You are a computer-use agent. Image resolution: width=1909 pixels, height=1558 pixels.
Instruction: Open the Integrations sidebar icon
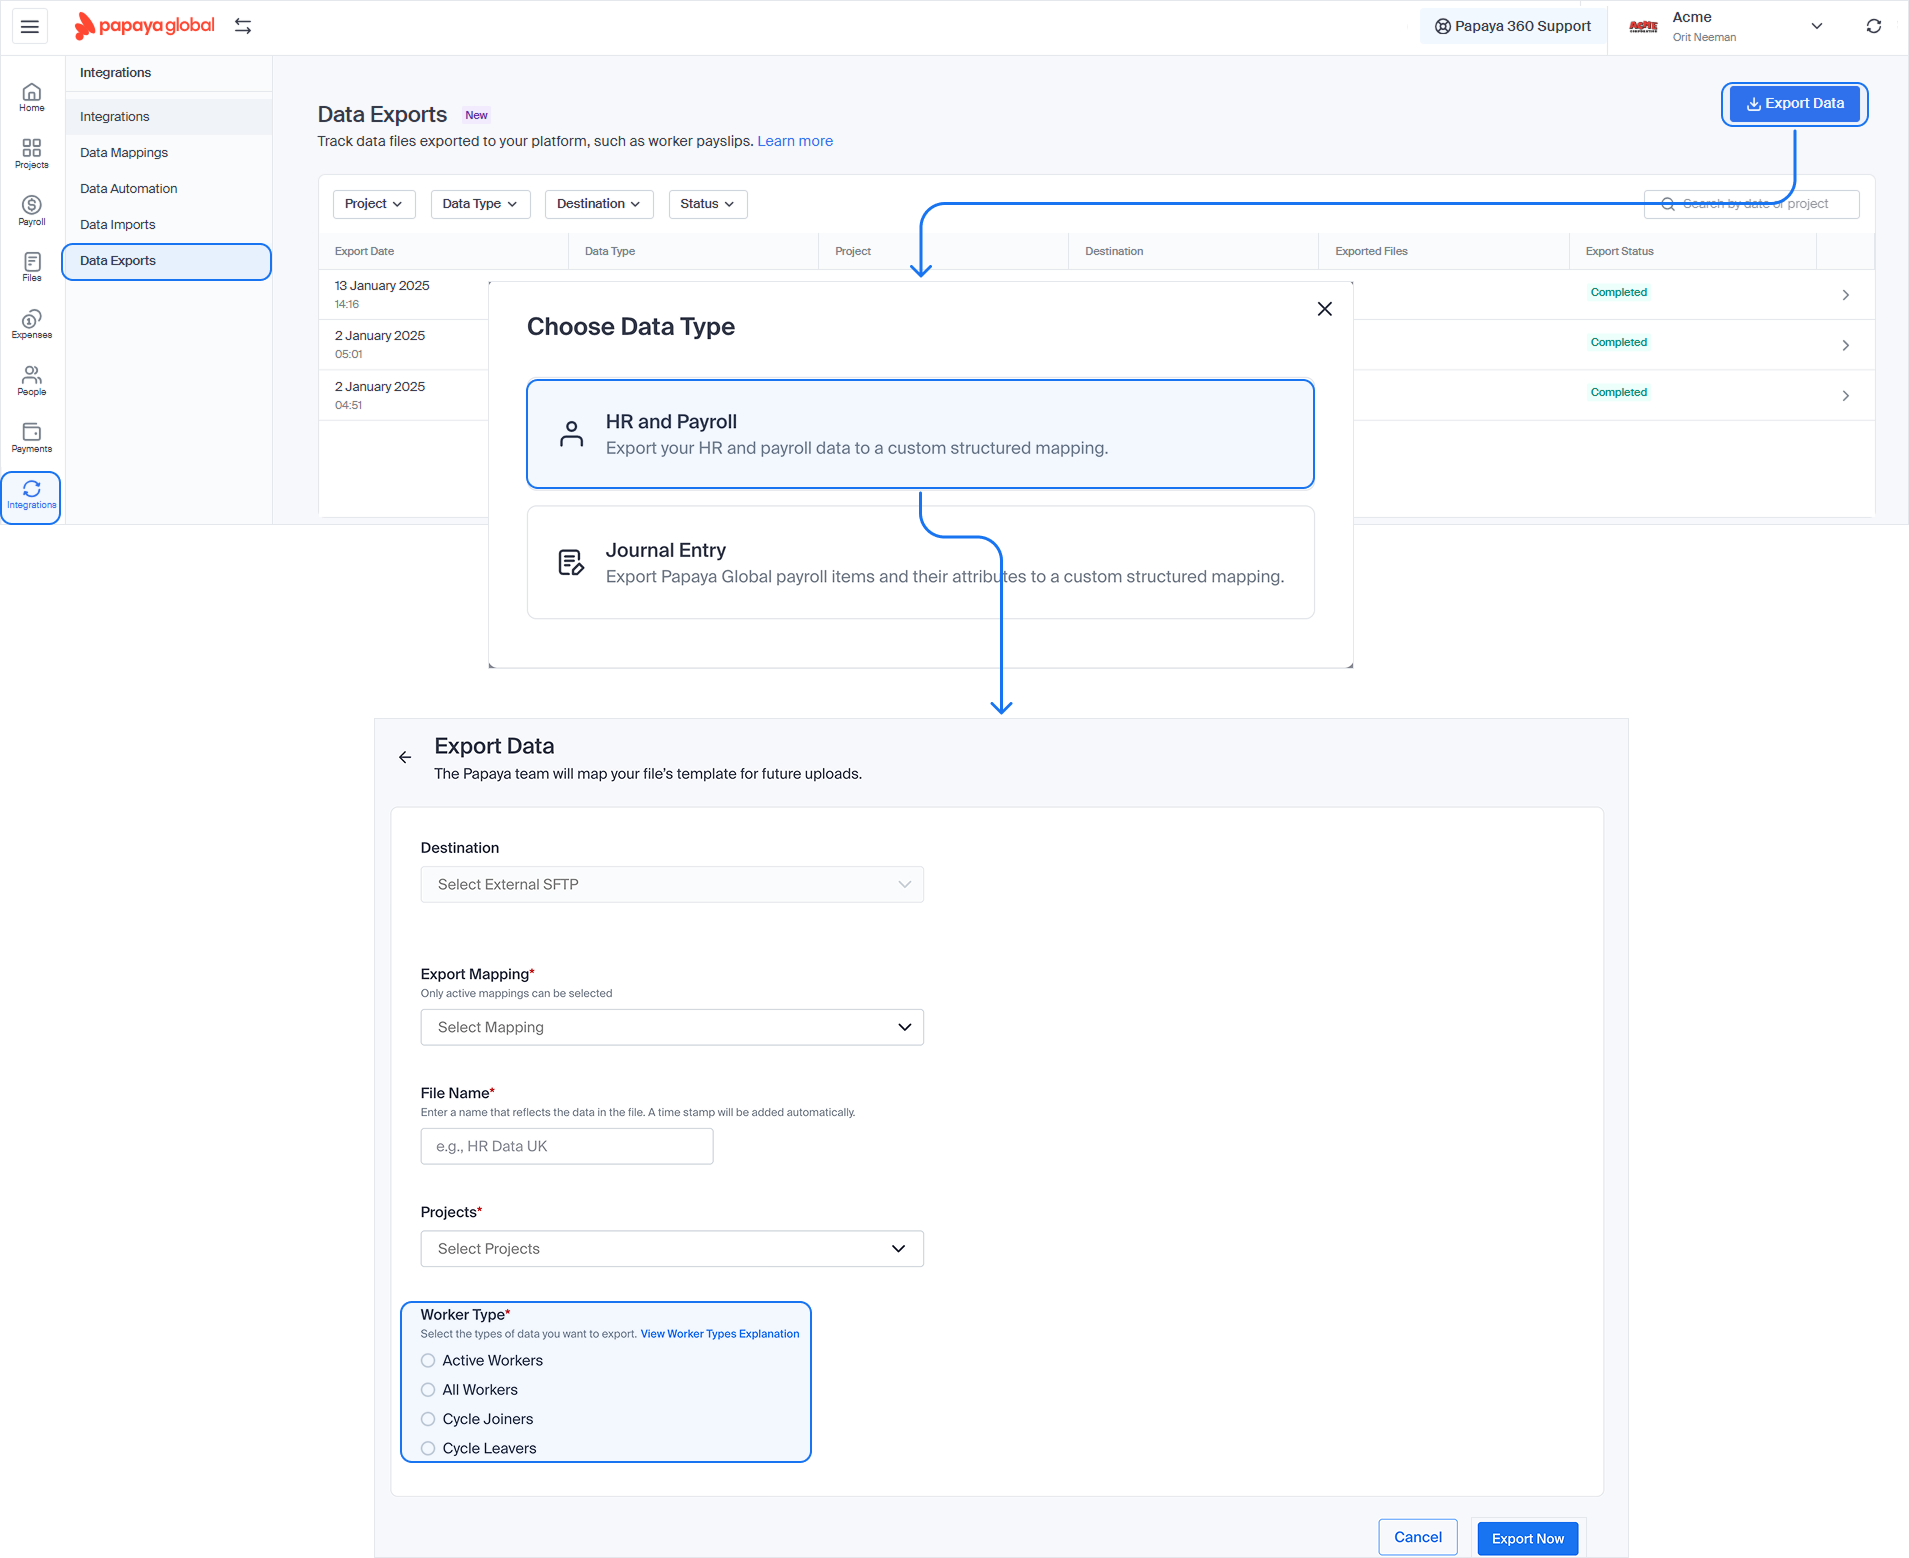32,495
